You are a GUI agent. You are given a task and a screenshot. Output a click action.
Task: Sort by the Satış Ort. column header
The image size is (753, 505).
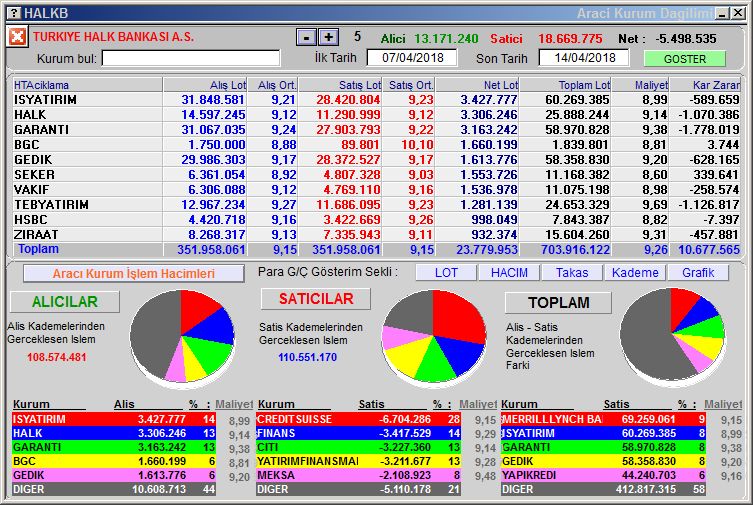coord(409,85)
